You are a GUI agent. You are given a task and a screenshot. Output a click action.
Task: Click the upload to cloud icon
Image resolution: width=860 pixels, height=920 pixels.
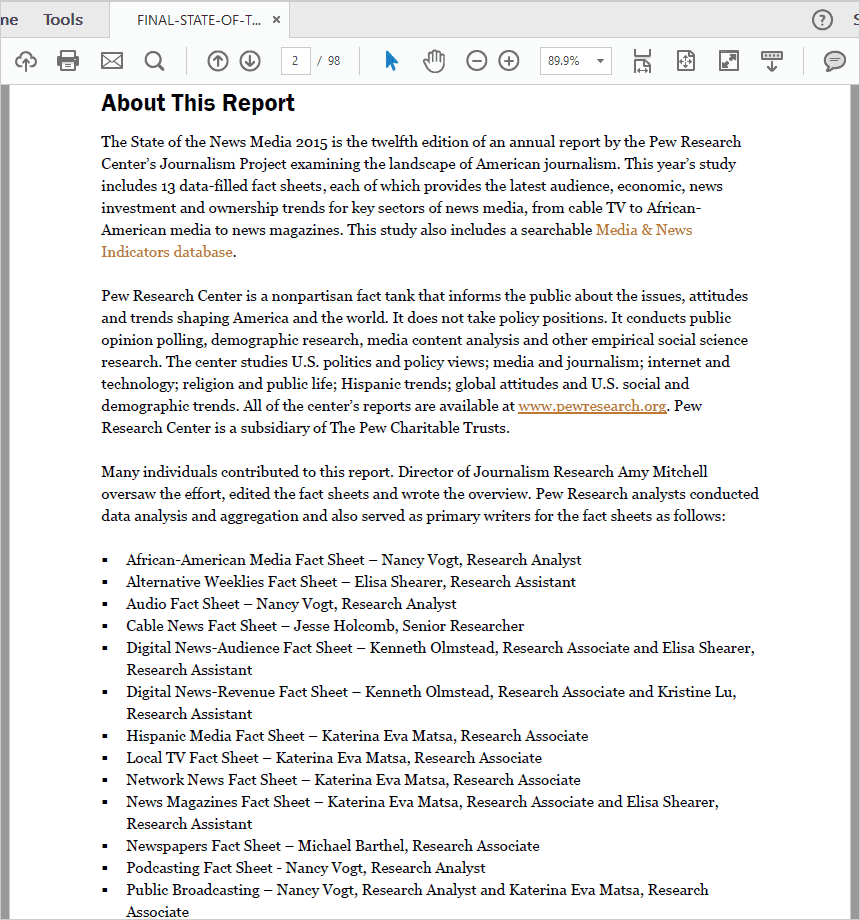(26, 60)
